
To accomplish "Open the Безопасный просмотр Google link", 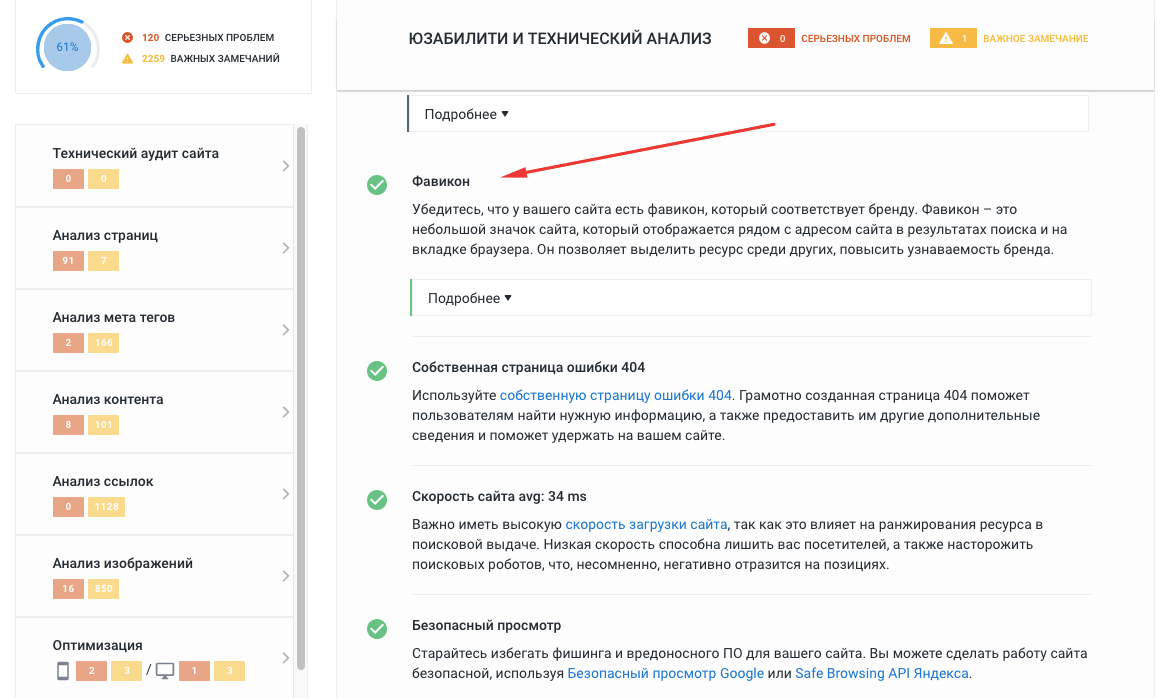I will click(665, 674).
